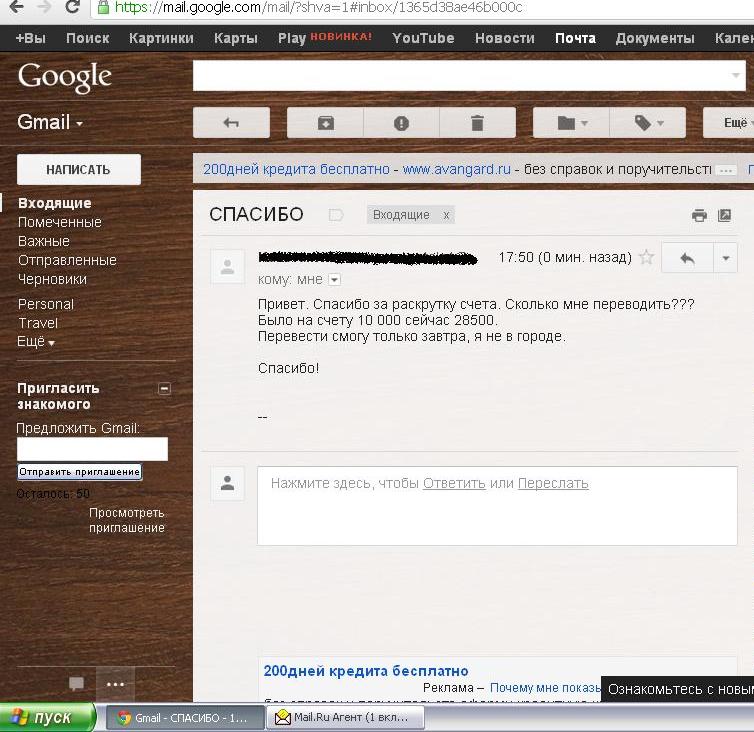Click browser forward arrow
The image size is (754, 732).
(45, 7)
